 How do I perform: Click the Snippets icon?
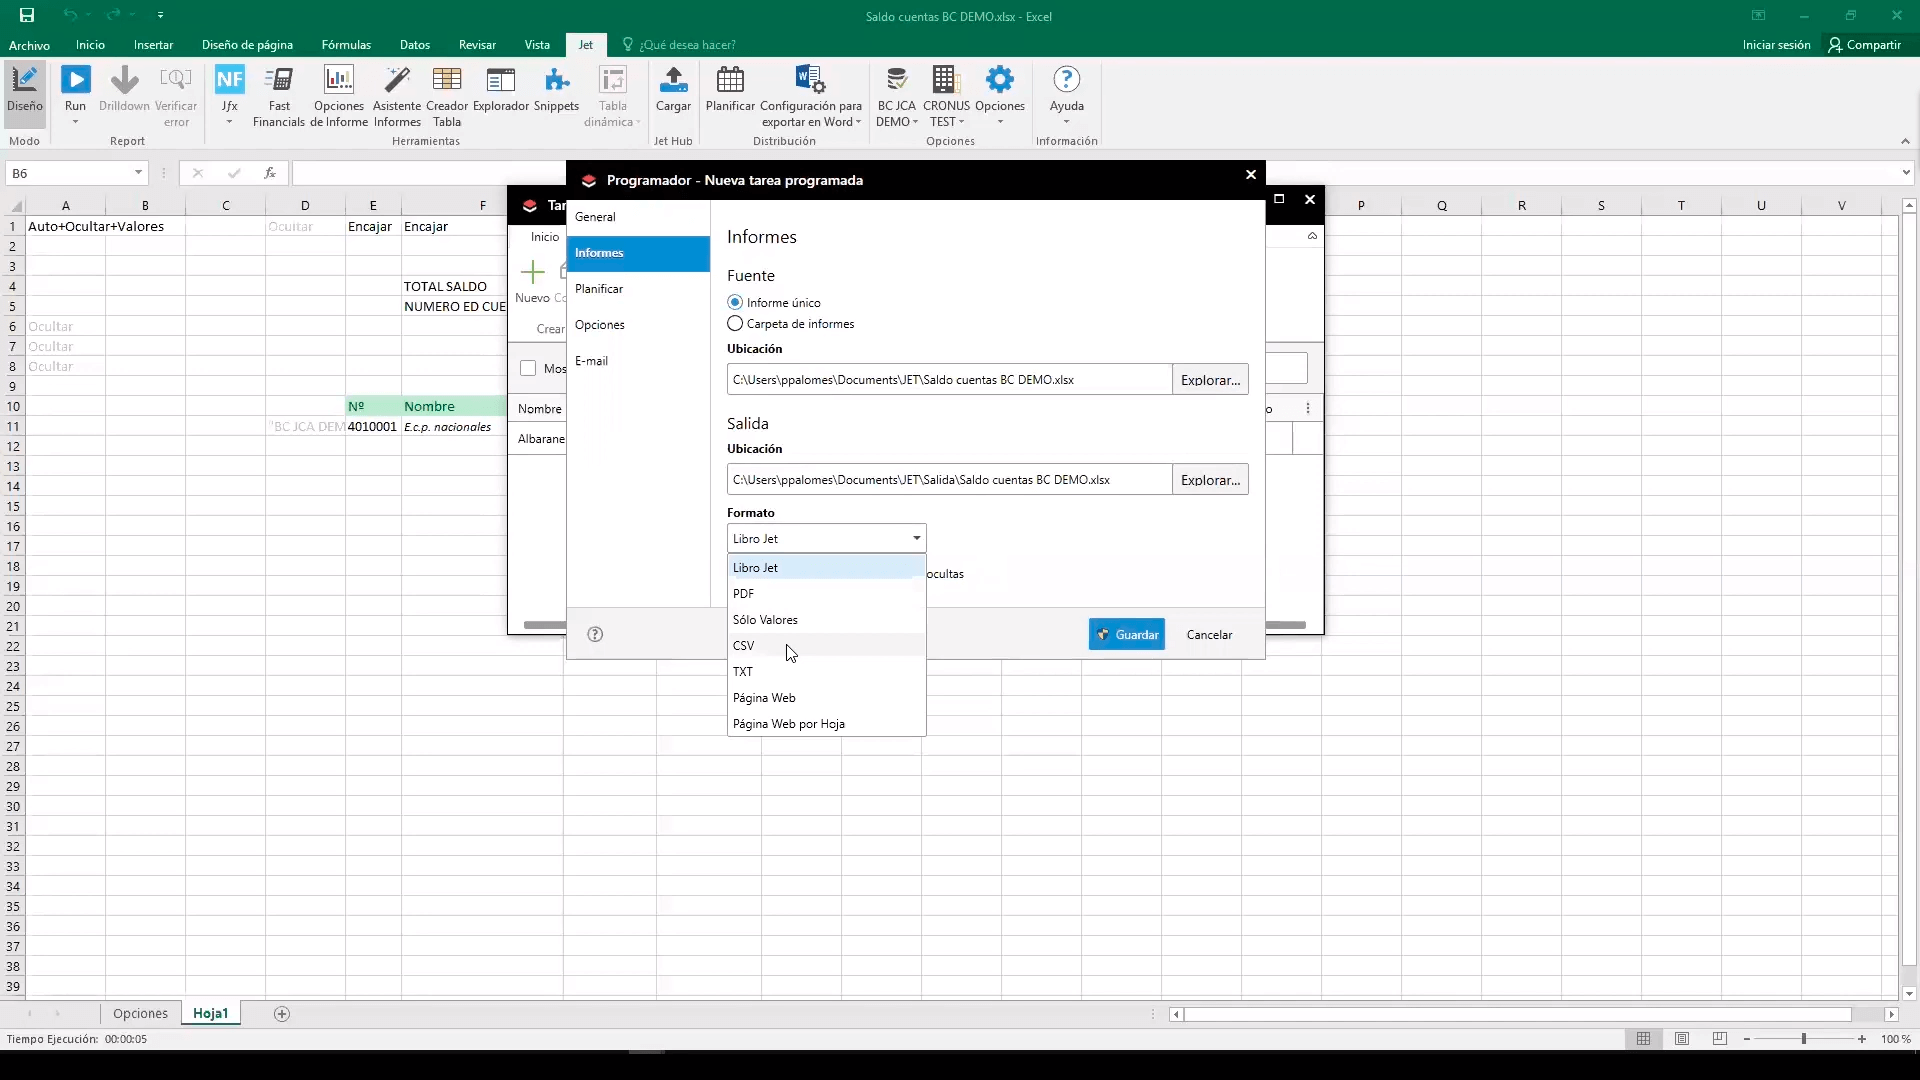tap(556, 88)
